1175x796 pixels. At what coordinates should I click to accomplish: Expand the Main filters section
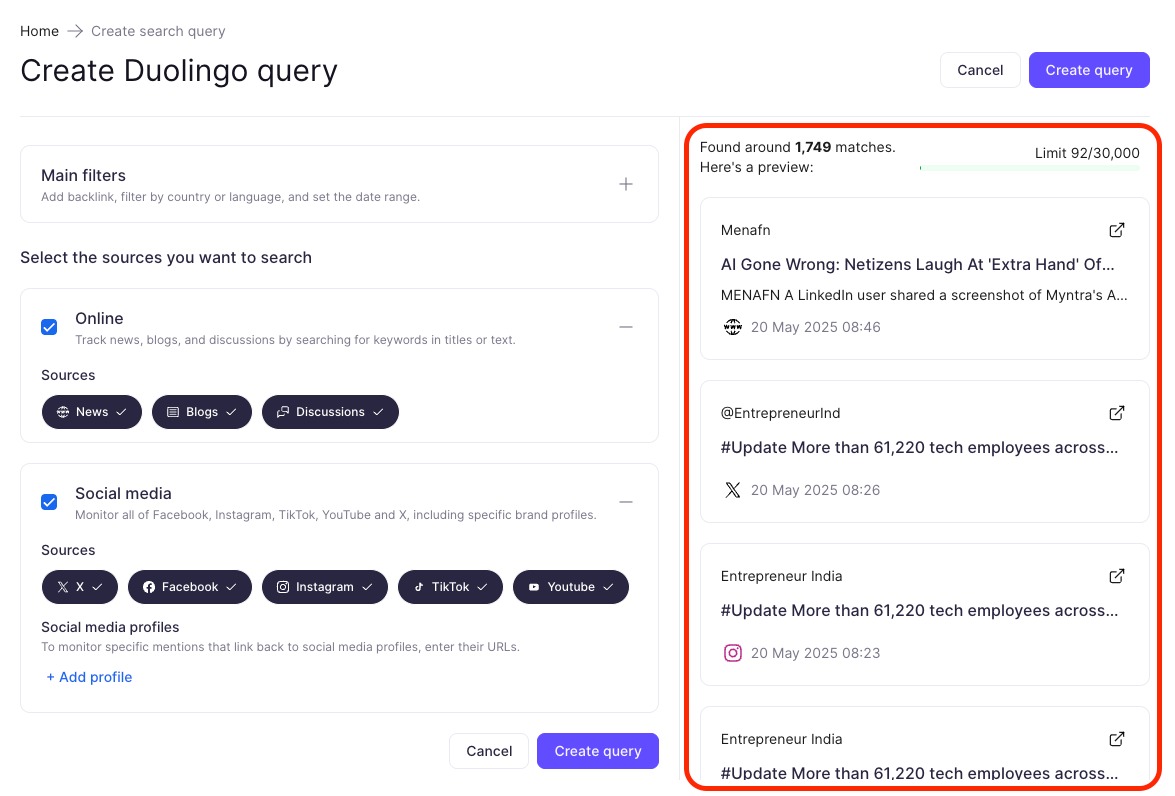[626, 184]
